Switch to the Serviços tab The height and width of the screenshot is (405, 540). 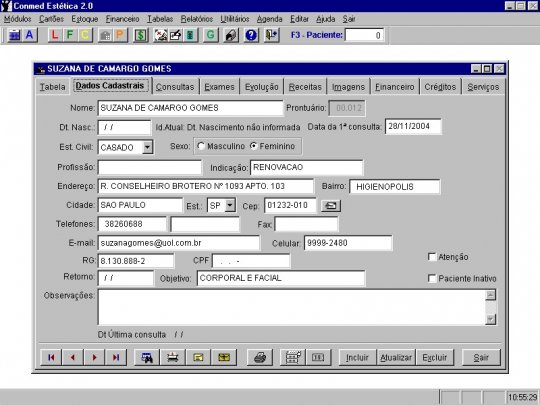(483, 87)
